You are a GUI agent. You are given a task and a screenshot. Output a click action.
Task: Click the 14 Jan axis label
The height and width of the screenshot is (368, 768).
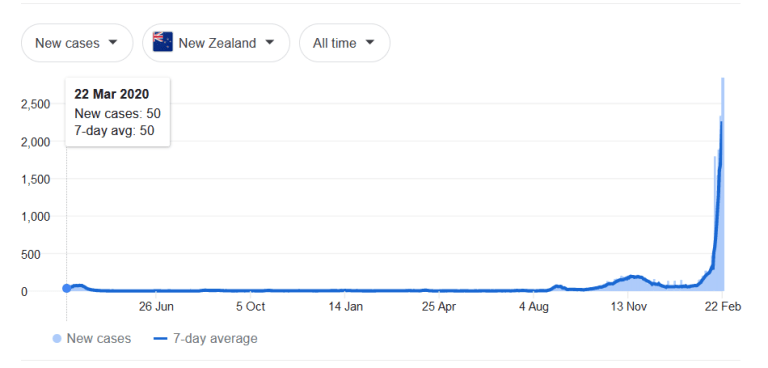click(345, 307)
